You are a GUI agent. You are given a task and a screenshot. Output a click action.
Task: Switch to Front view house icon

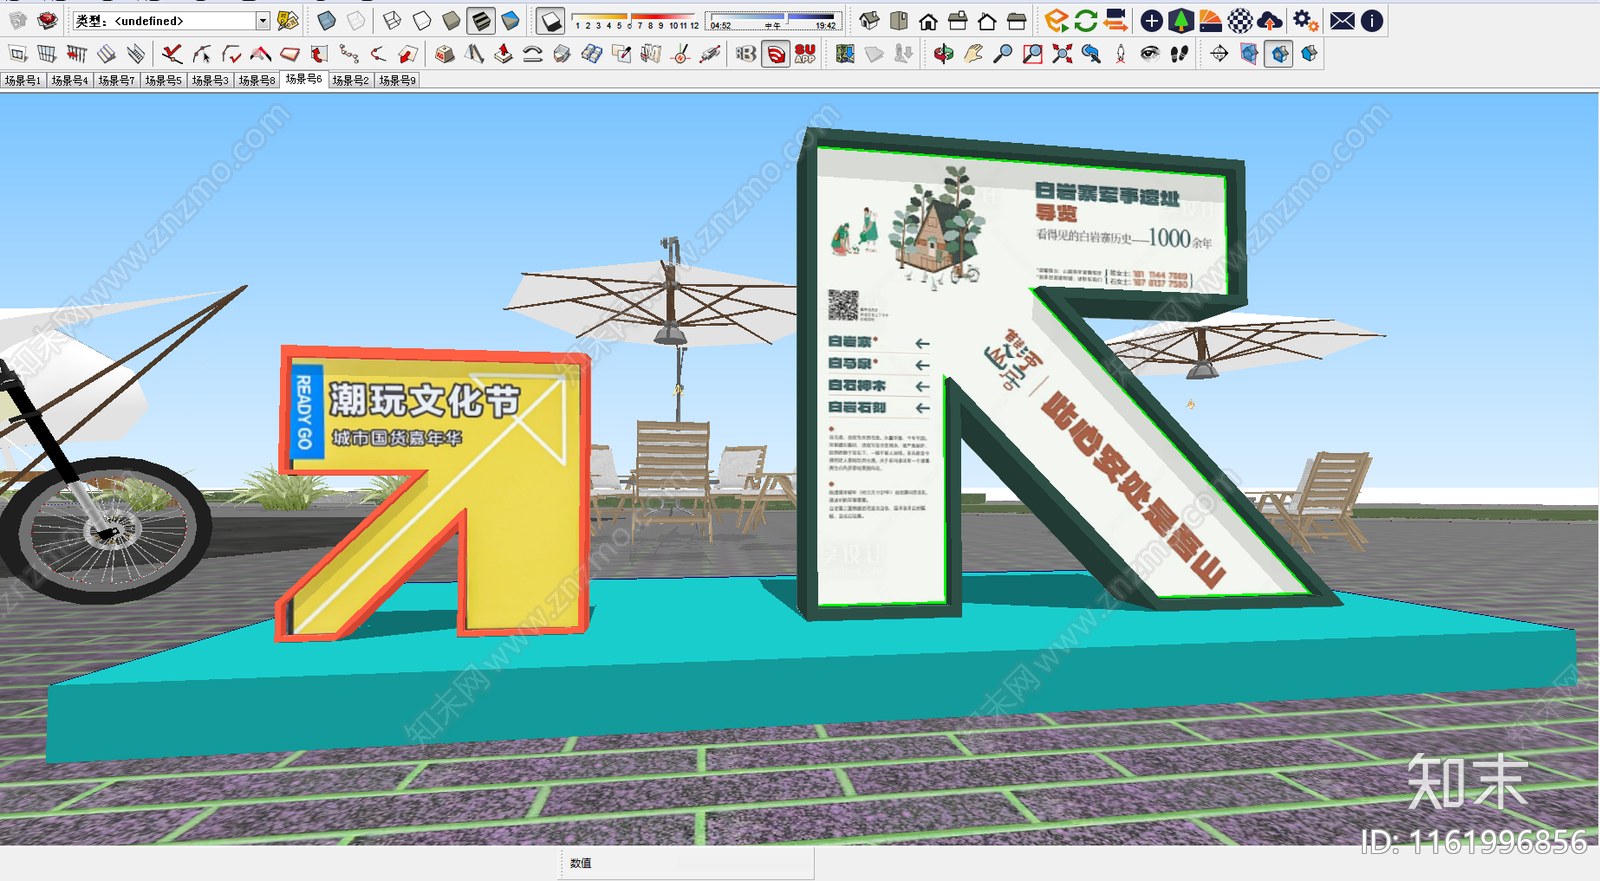pyautogui.click(x=928, y=20)
